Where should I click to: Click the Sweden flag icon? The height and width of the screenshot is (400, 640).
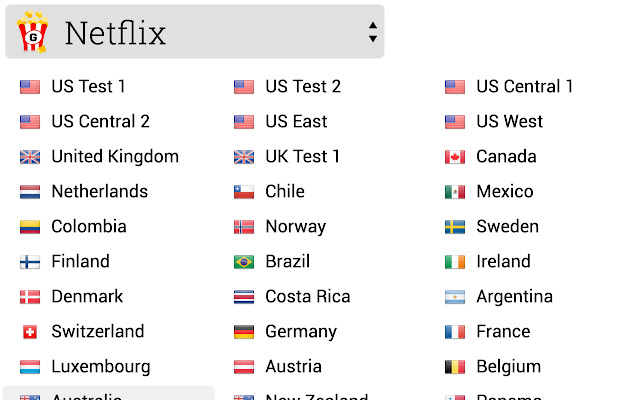click(x=455, y=227)
